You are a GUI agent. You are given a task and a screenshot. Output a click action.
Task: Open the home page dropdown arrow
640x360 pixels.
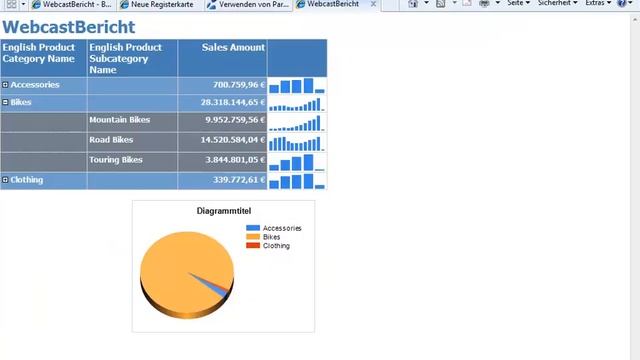(x=426, y=3)
